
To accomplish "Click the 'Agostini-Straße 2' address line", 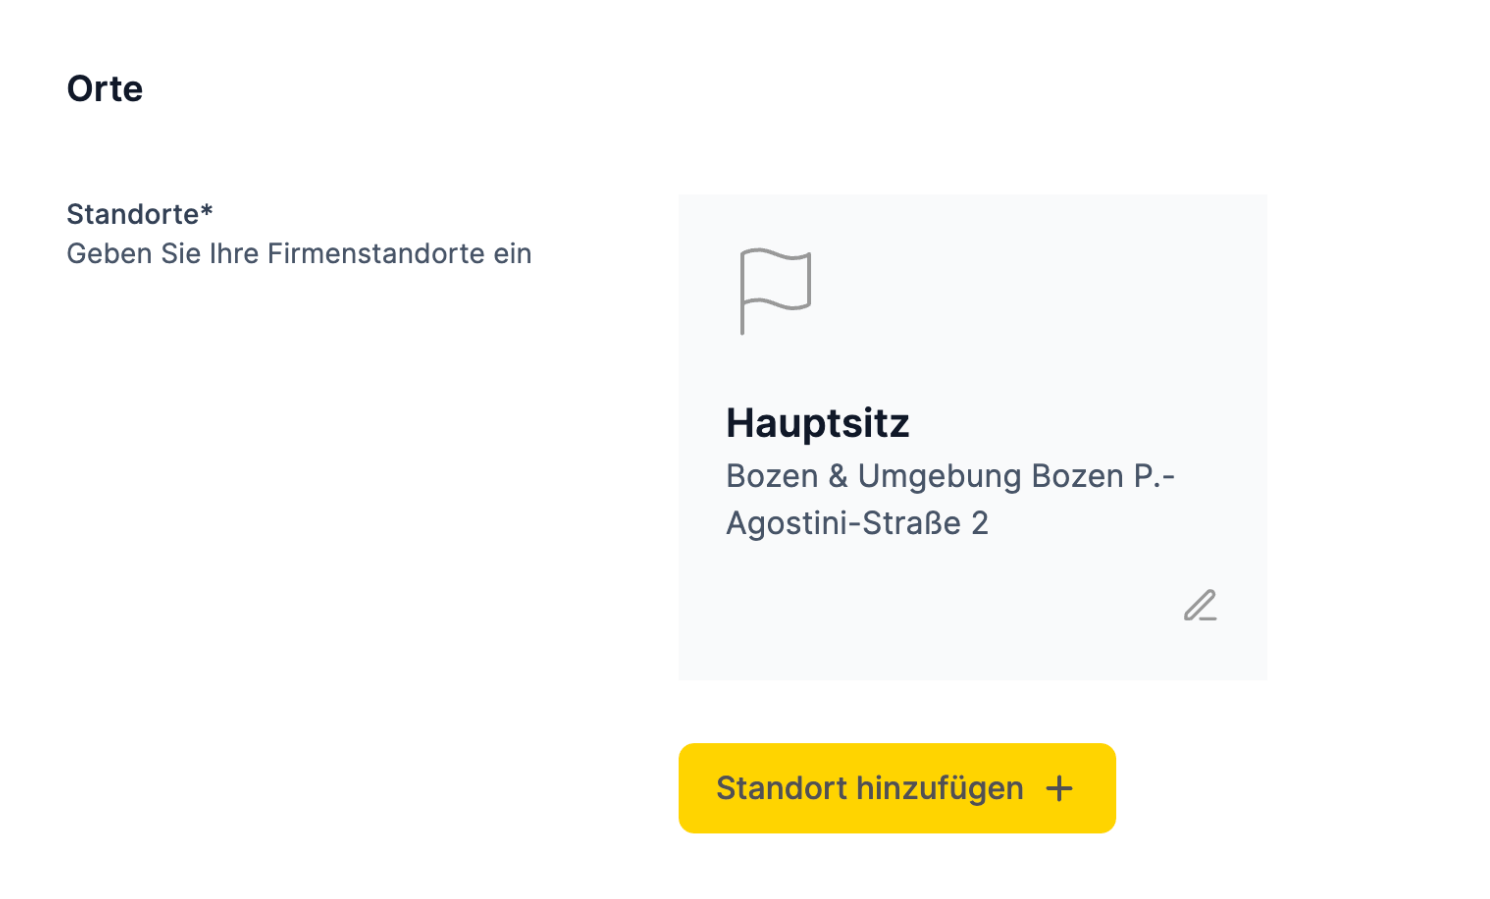I will (x=857, y=523).
